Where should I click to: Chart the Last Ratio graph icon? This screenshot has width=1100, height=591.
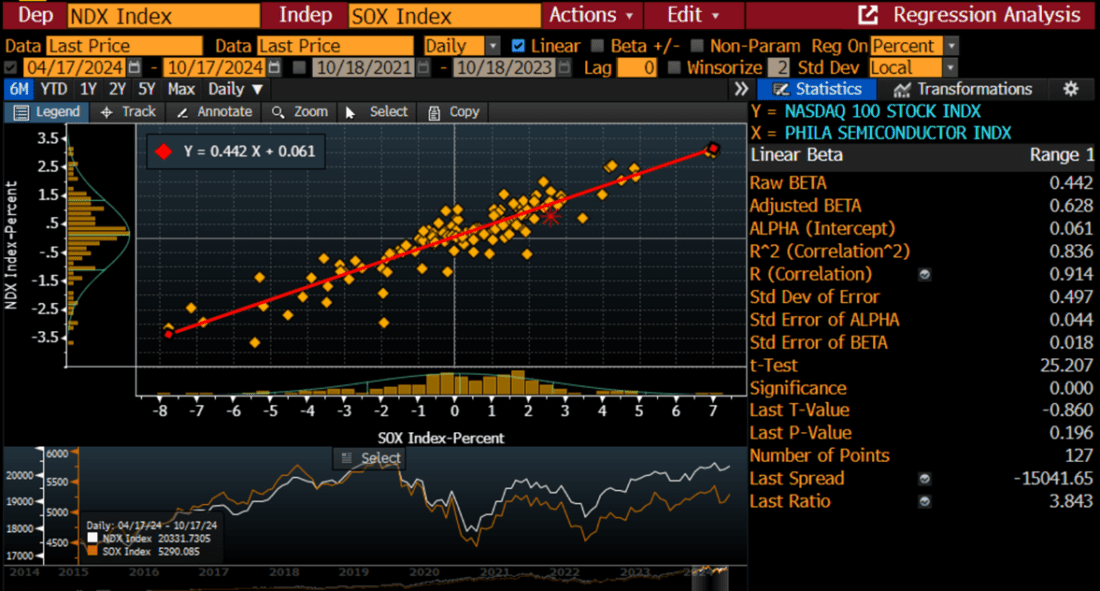coord(925,502)
